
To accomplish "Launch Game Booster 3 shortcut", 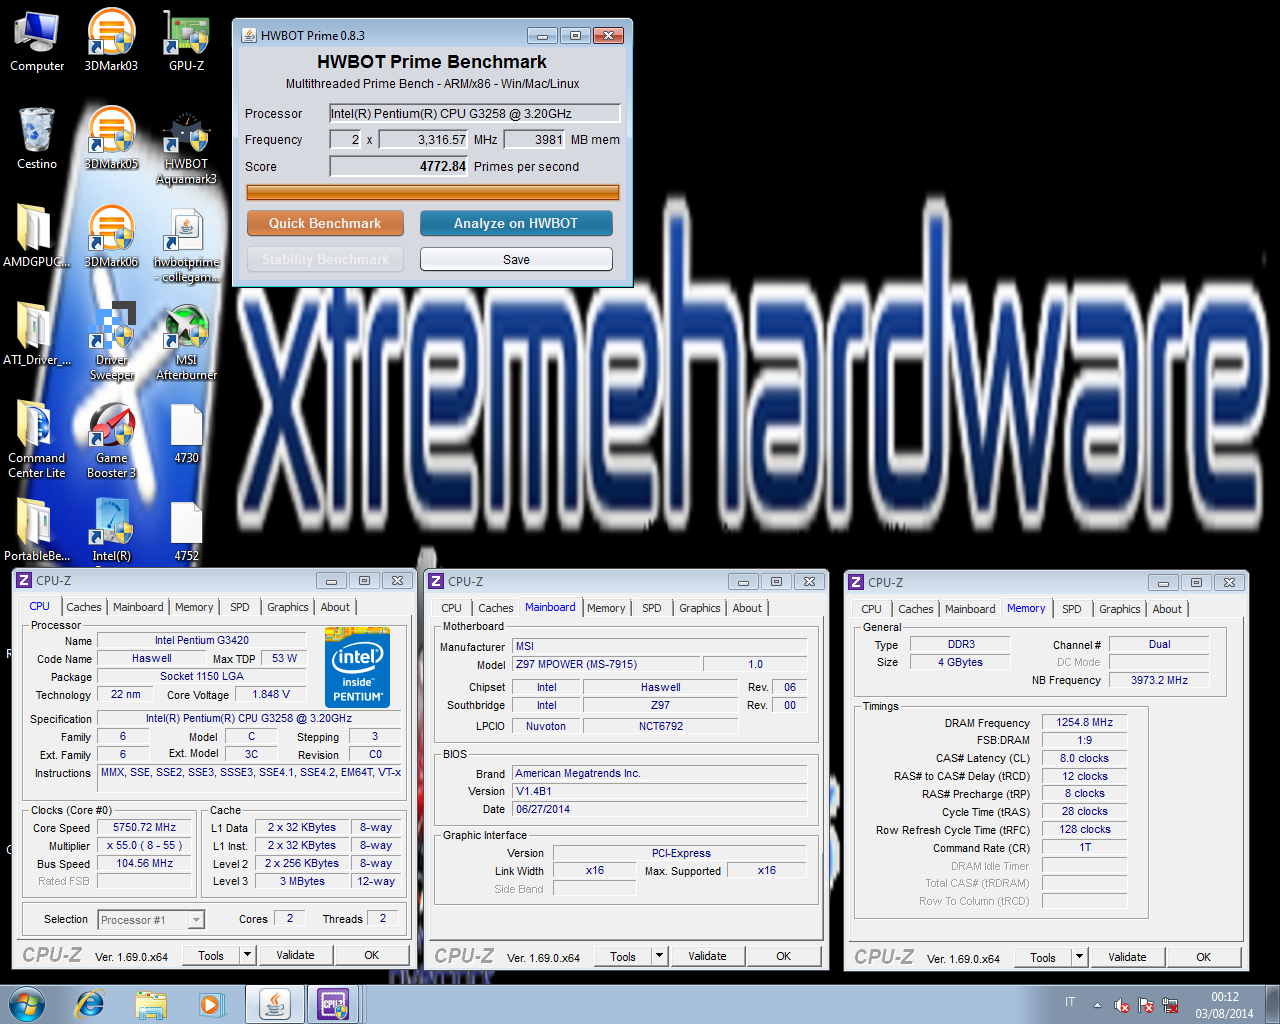I will [x=111, y=440].
